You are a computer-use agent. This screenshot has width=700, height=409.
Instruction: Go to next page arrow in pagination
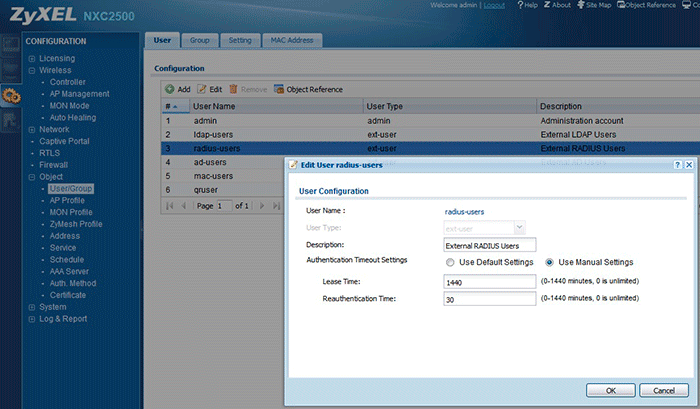(x=262, y=205)
